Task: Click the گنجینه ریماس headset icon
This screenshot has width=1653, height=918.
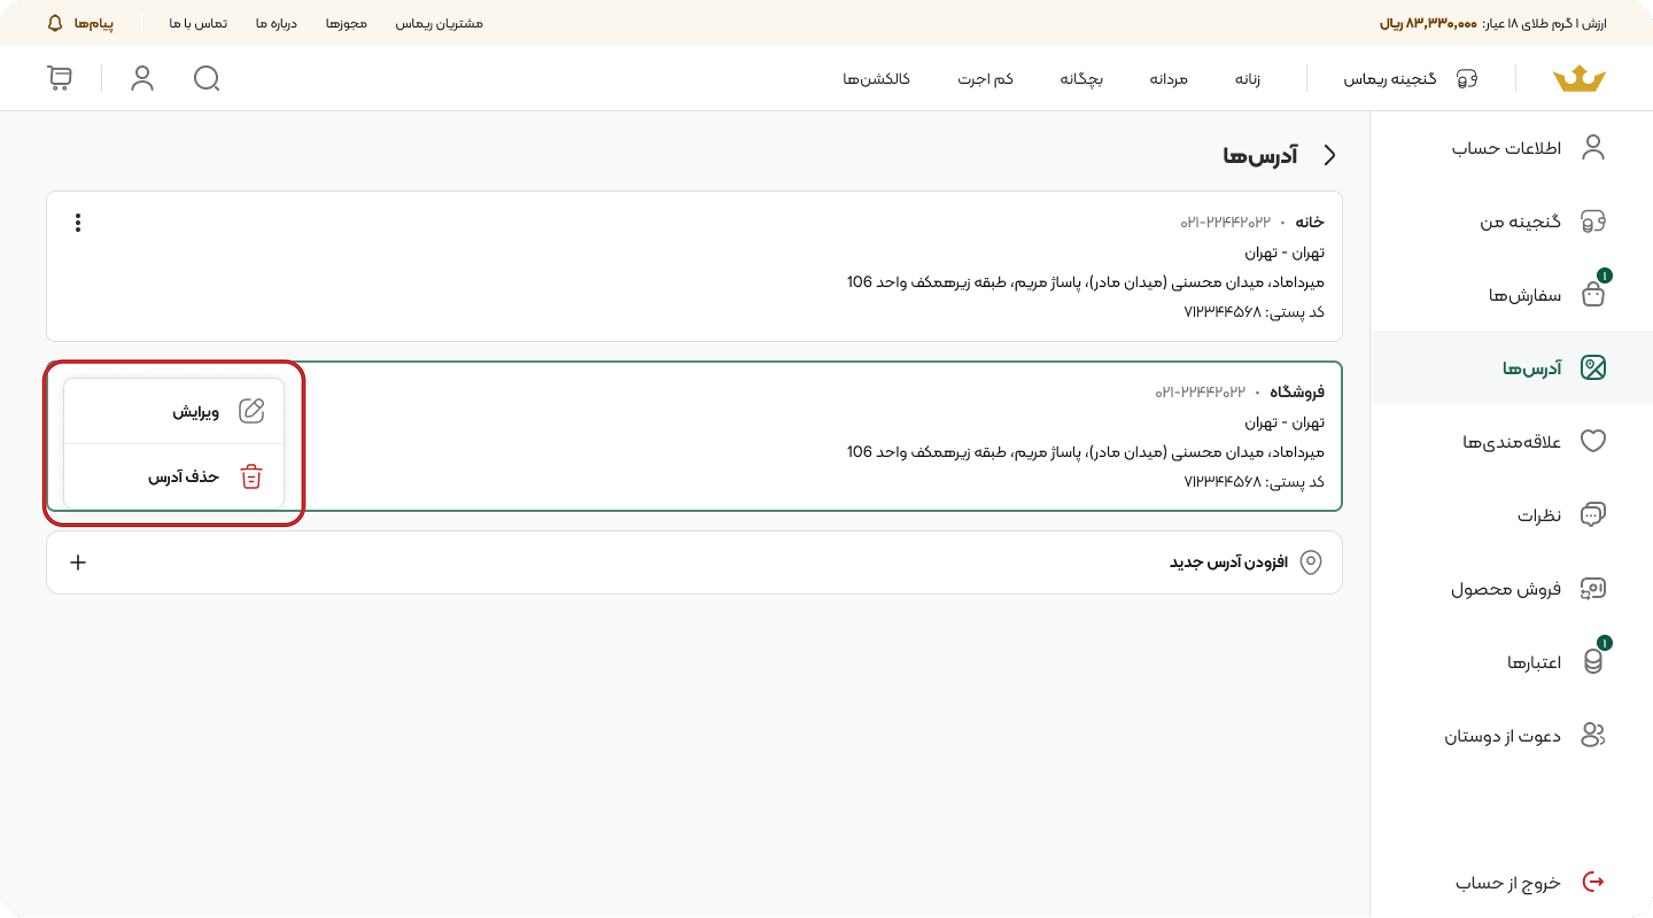Action: coord(1467,78)
